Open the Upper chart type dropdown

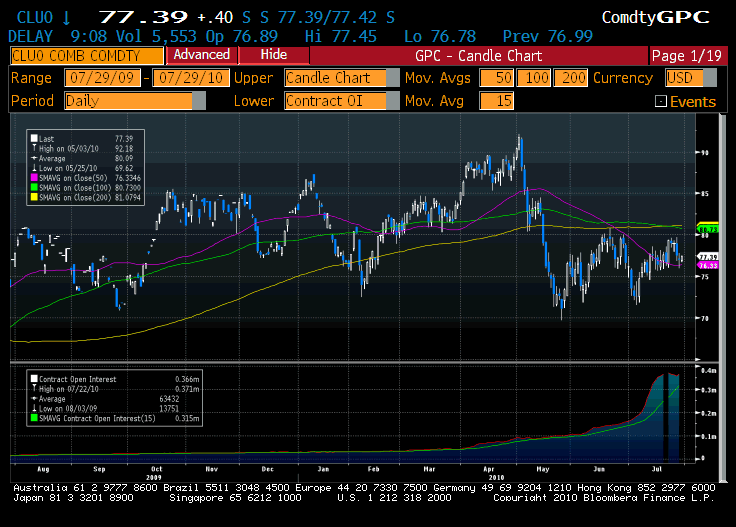click(x=335, y=78)
